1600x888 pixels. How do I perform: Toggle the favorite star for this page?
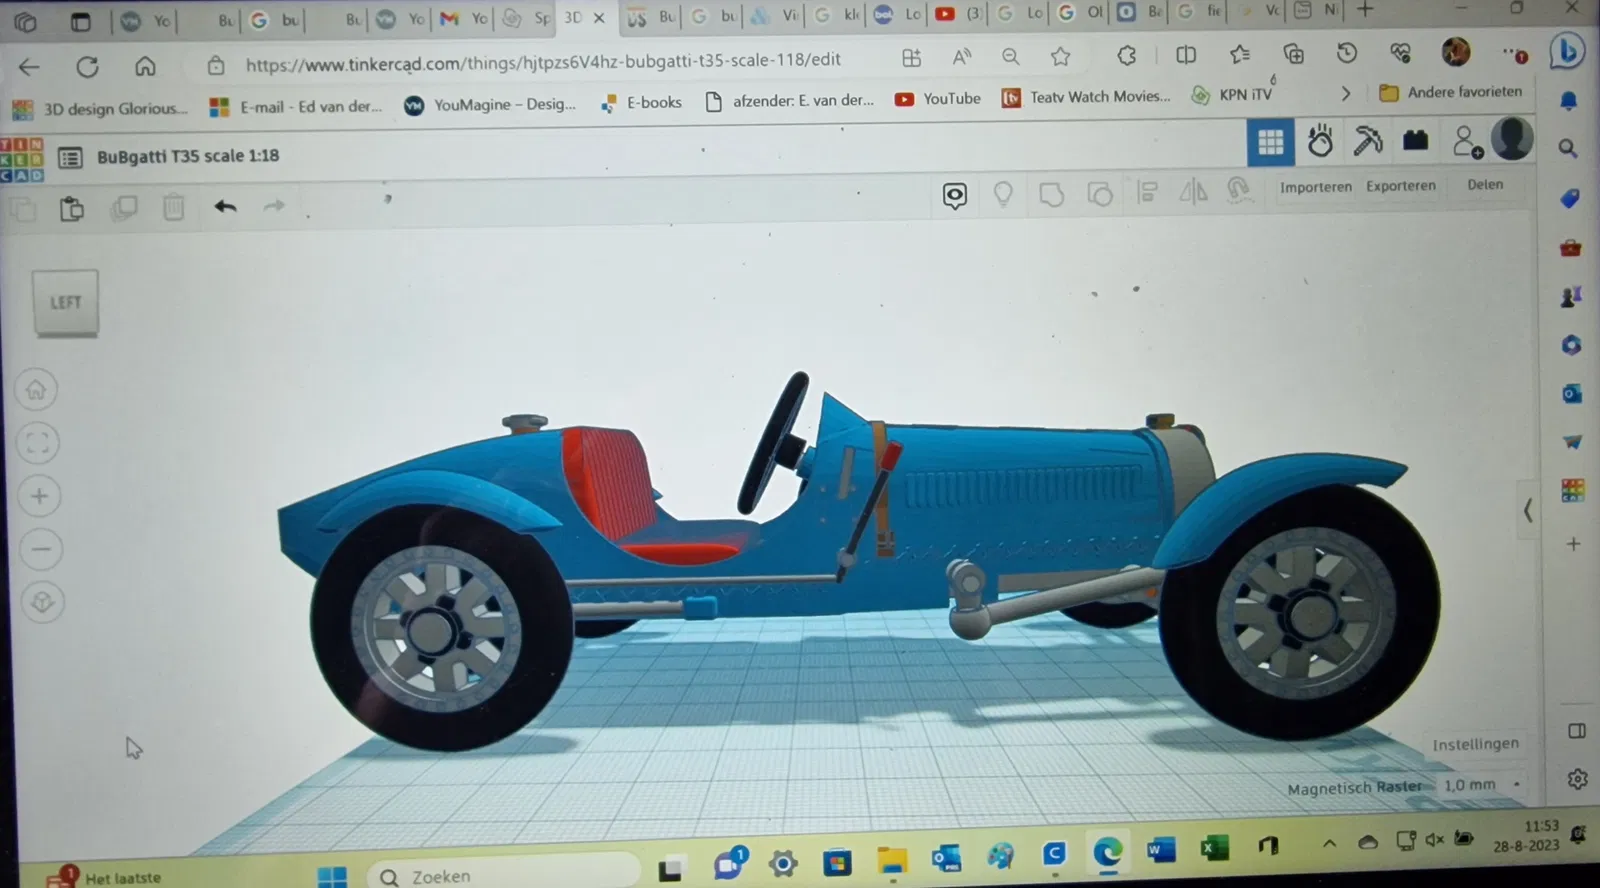pyautogui.click(x=1060, y=56)
